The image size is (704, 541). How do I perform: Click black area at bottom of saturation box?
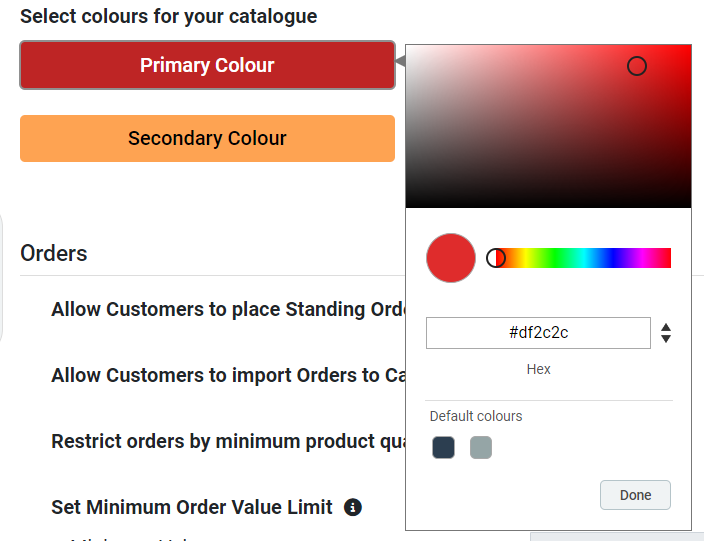[x=548, y=201]
